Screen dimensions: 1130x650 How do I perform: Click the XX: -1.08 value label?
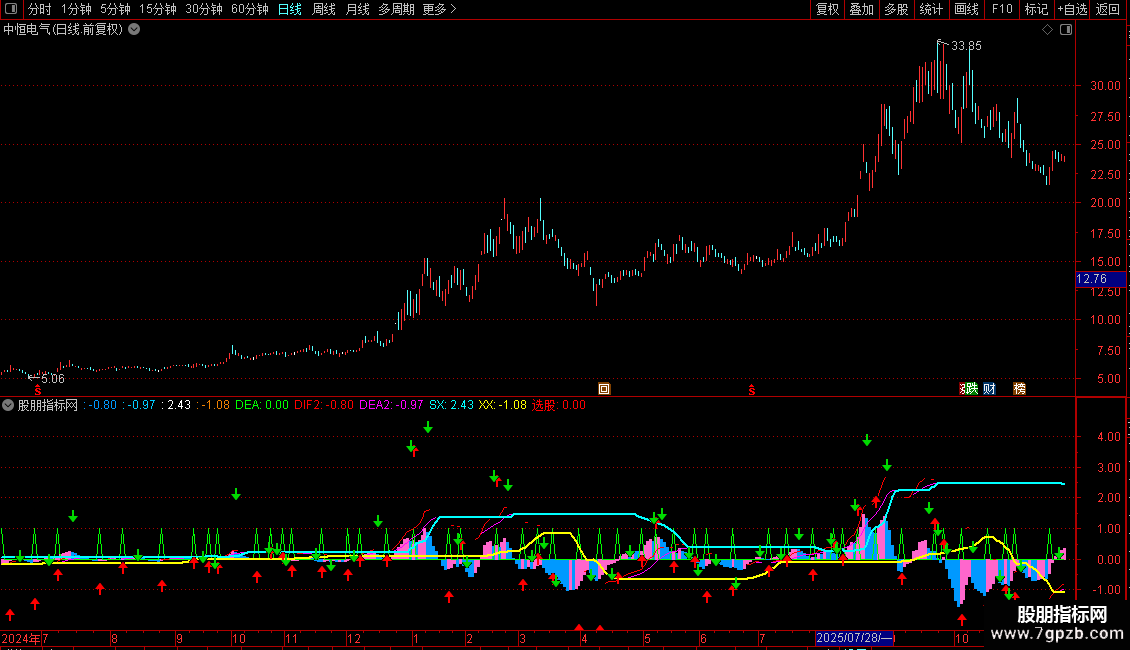coord(502,405)
